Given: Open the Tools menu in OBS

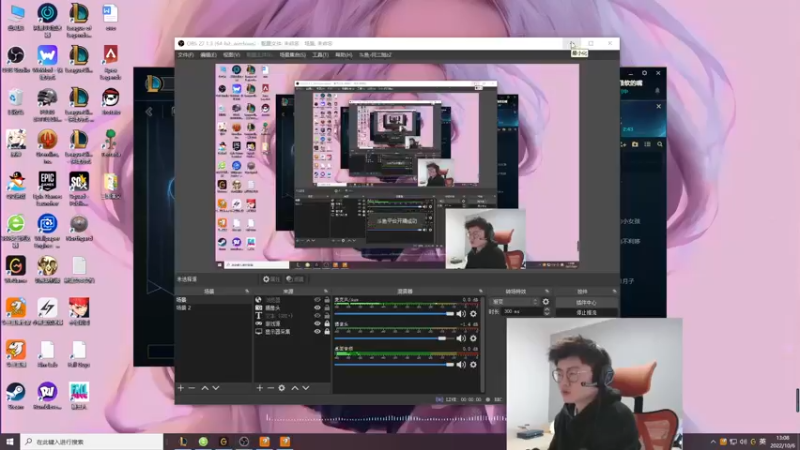Looking at the screenshot, I should point(320,55).
